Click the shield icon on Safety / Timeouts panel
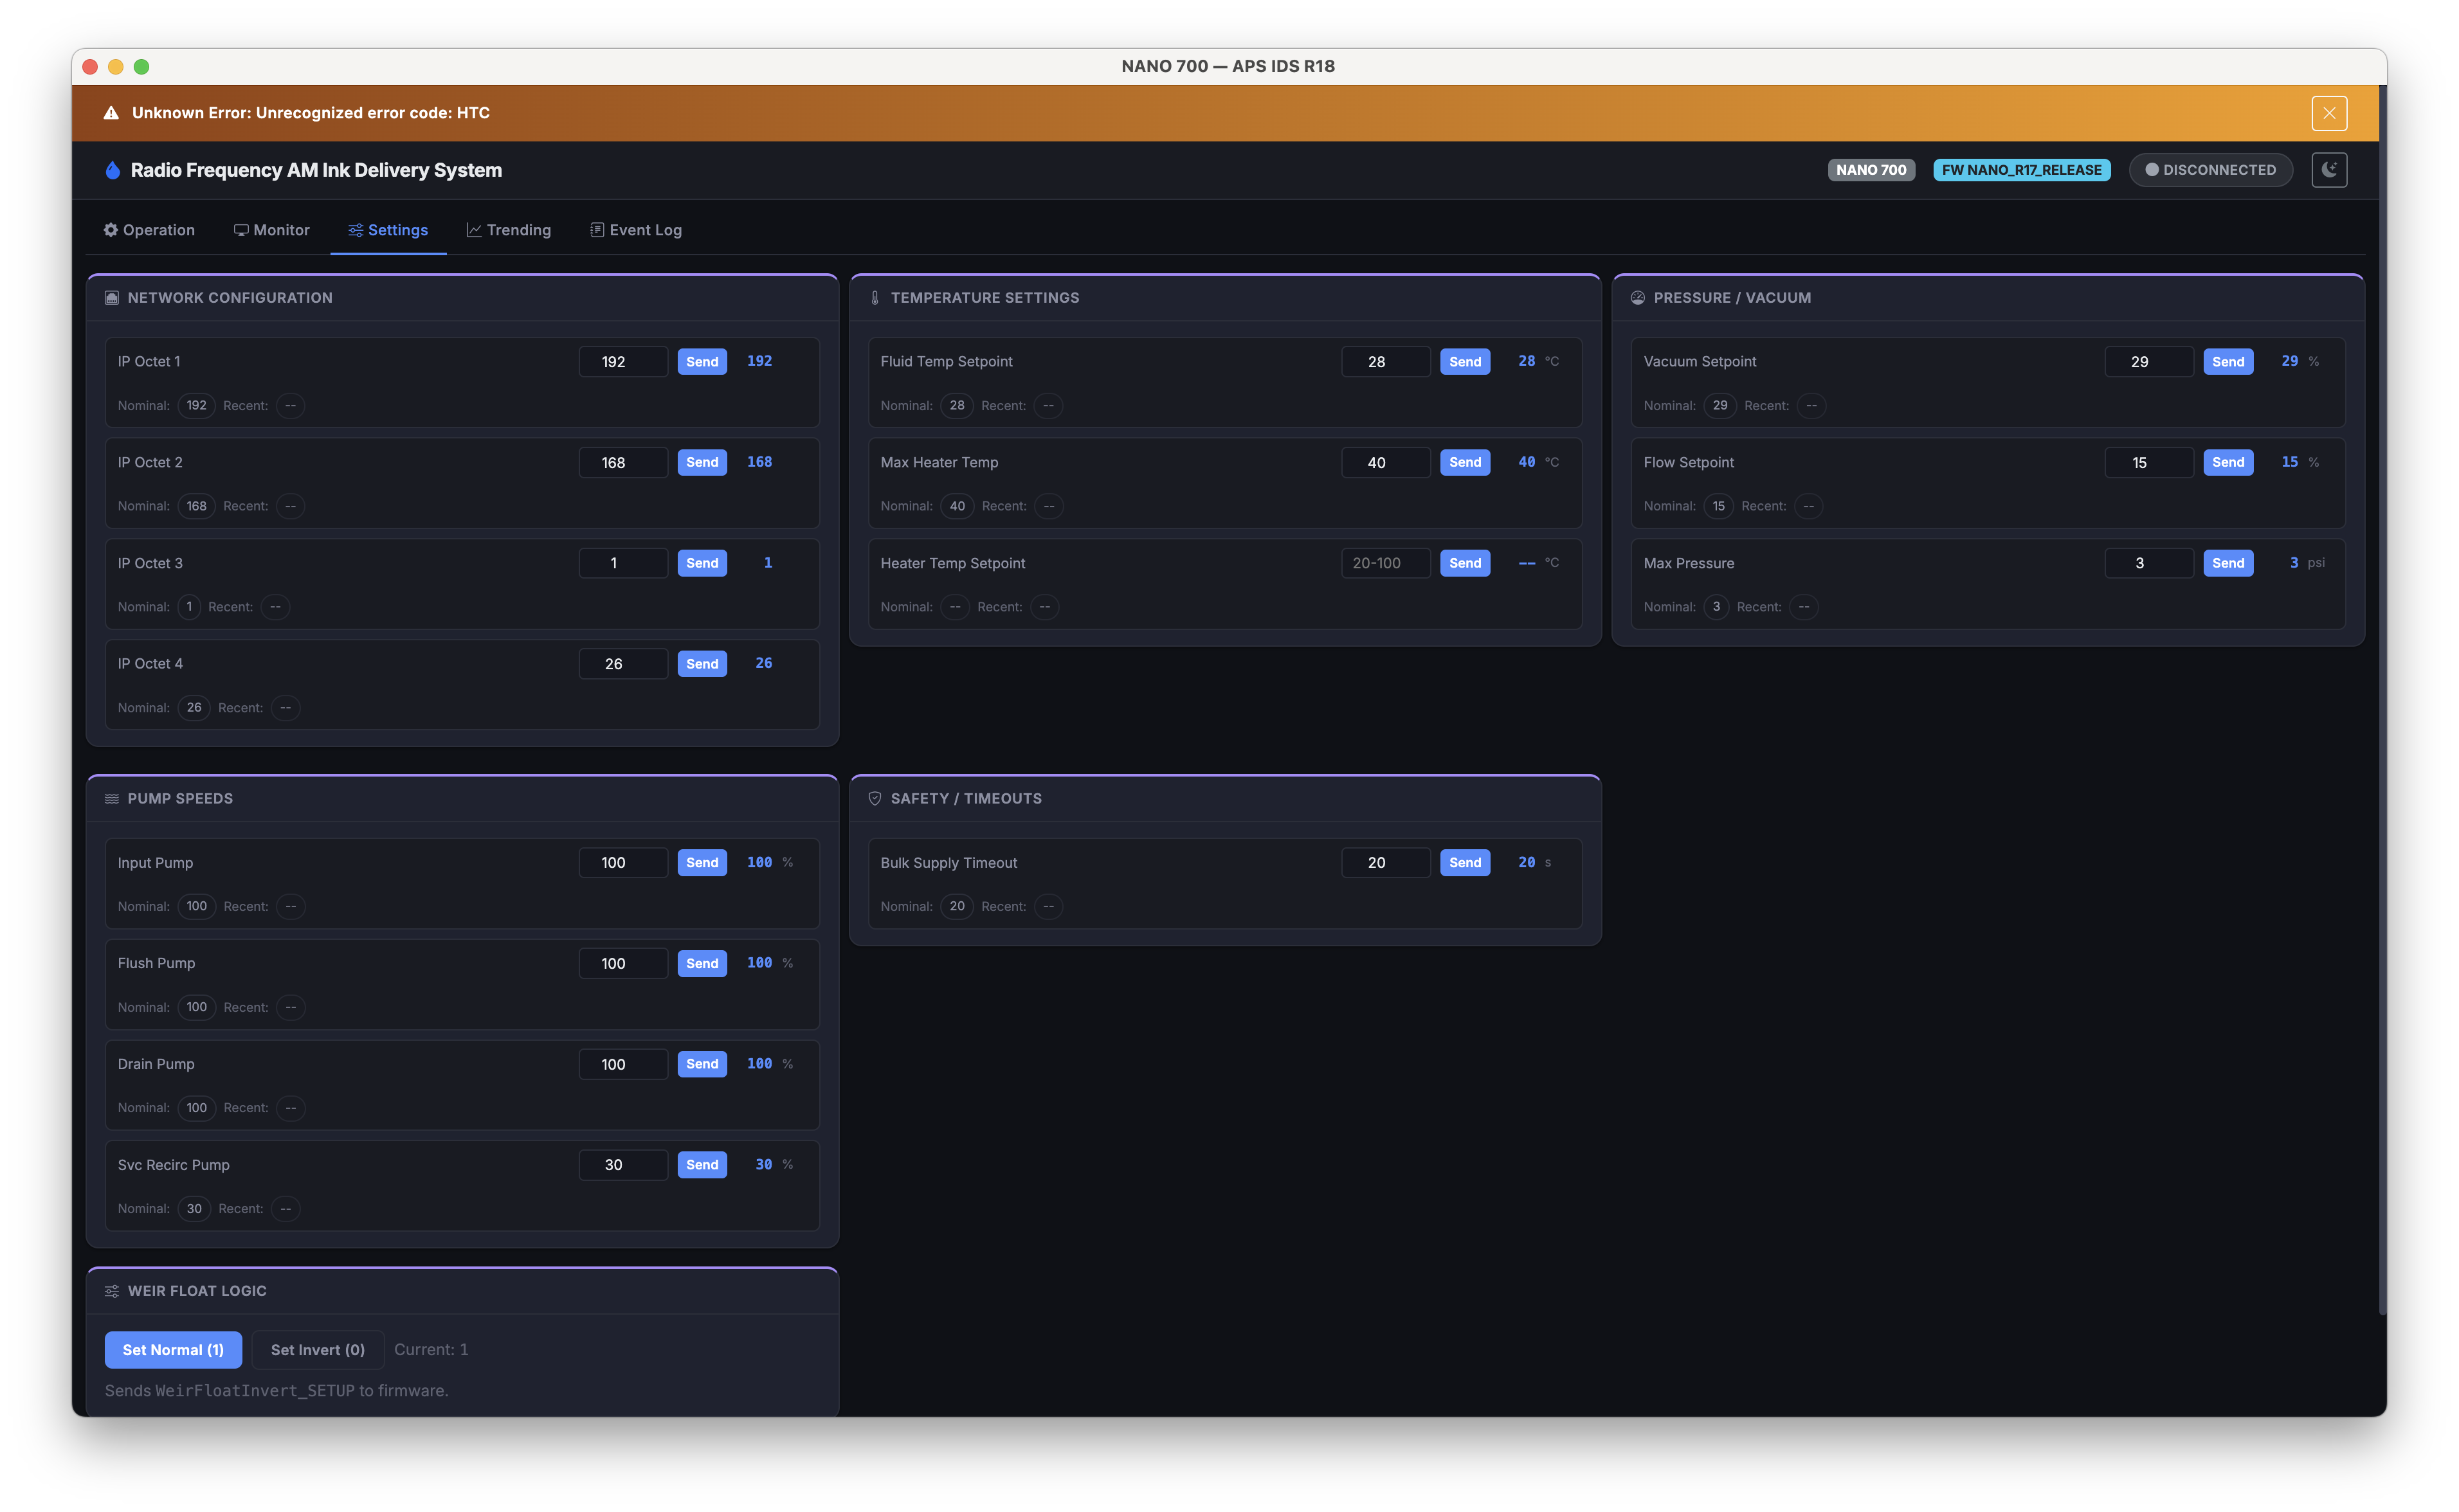 875,798
